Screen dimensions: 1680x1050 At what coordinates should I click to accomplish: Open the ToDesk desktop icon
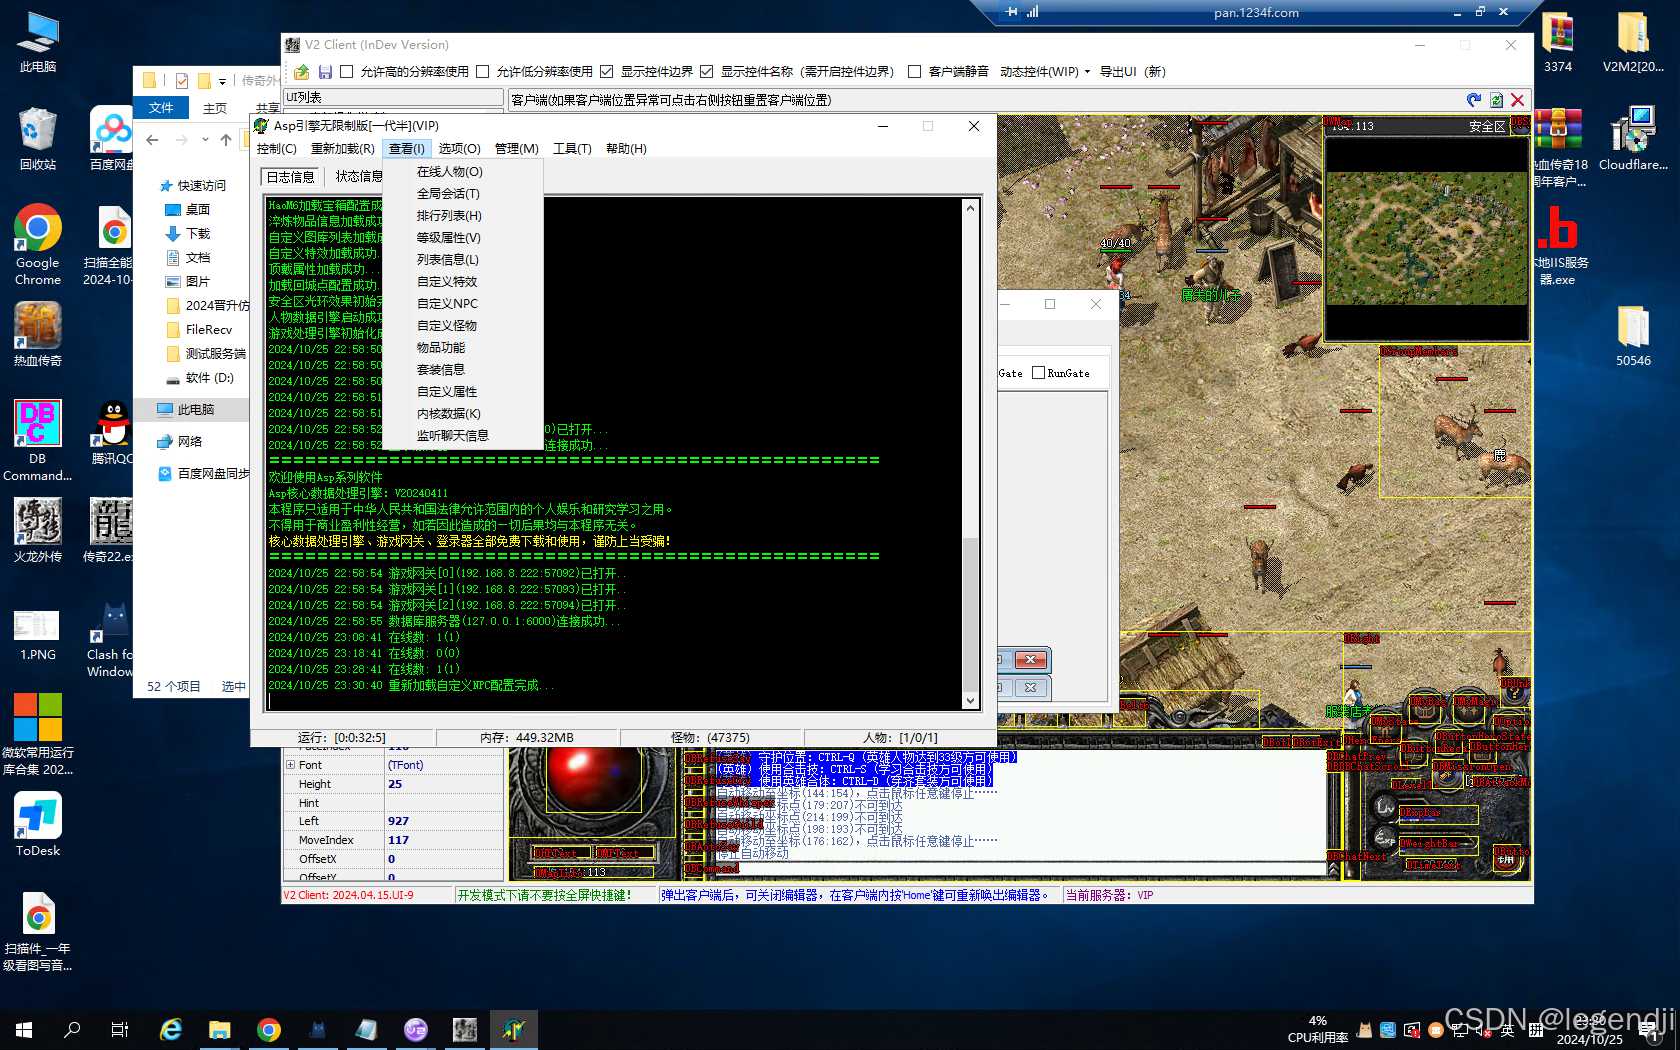click(38, 825)
